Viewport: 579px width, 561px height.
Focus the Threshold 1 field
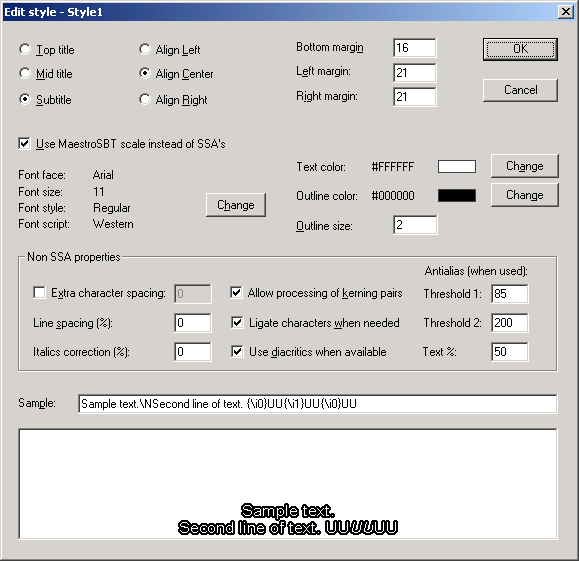510,294
